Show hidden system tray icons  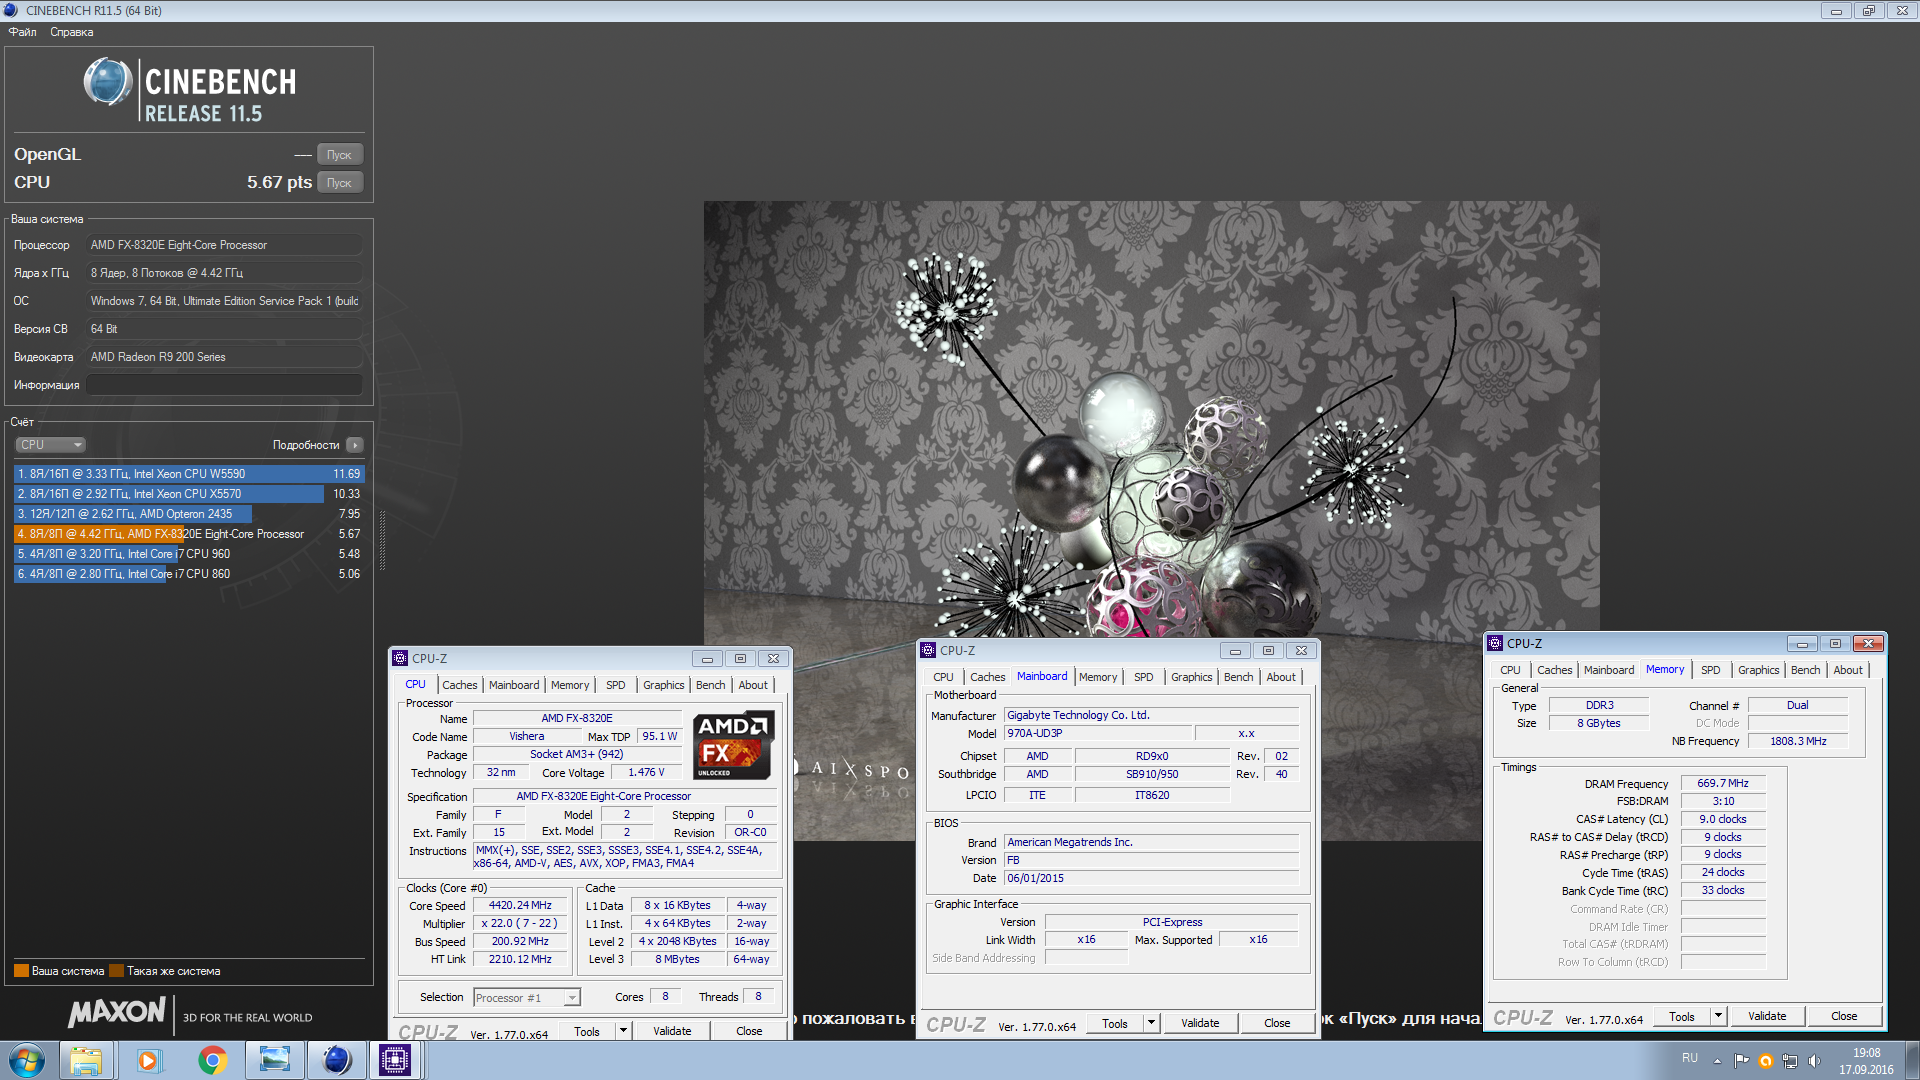coord(1717,1061)
